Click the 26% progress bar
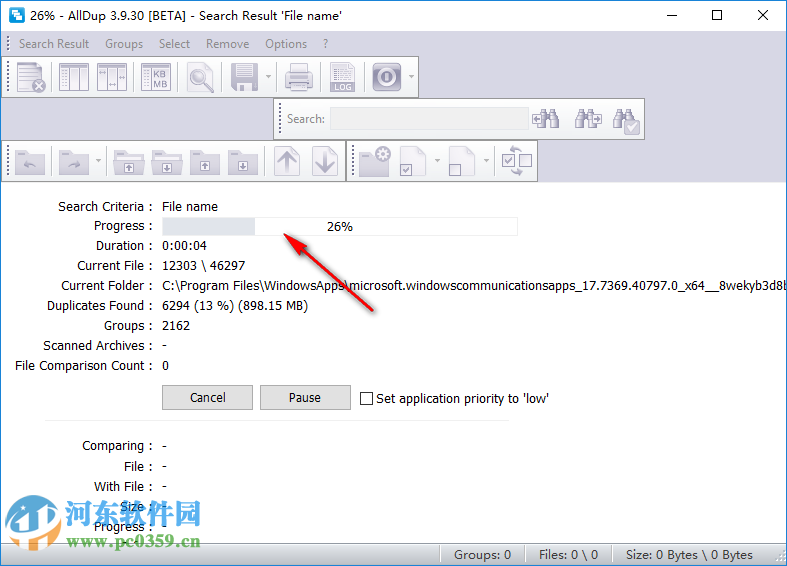The width and height of the screenshot is (787, 566). [340, 227]
